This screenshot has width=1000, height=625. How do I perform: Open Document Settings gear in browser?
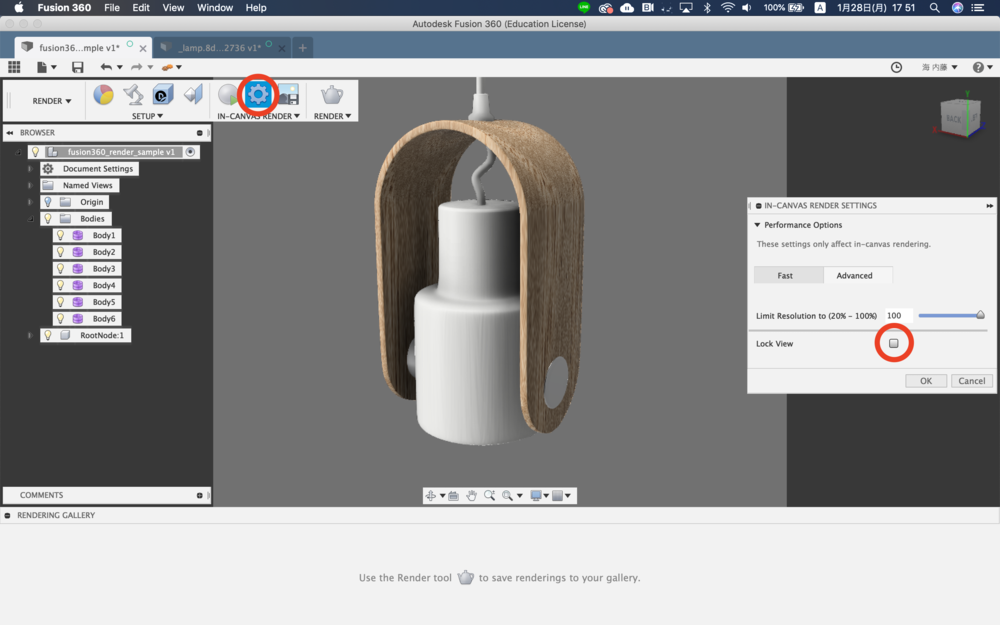click(x=48, y=169)
